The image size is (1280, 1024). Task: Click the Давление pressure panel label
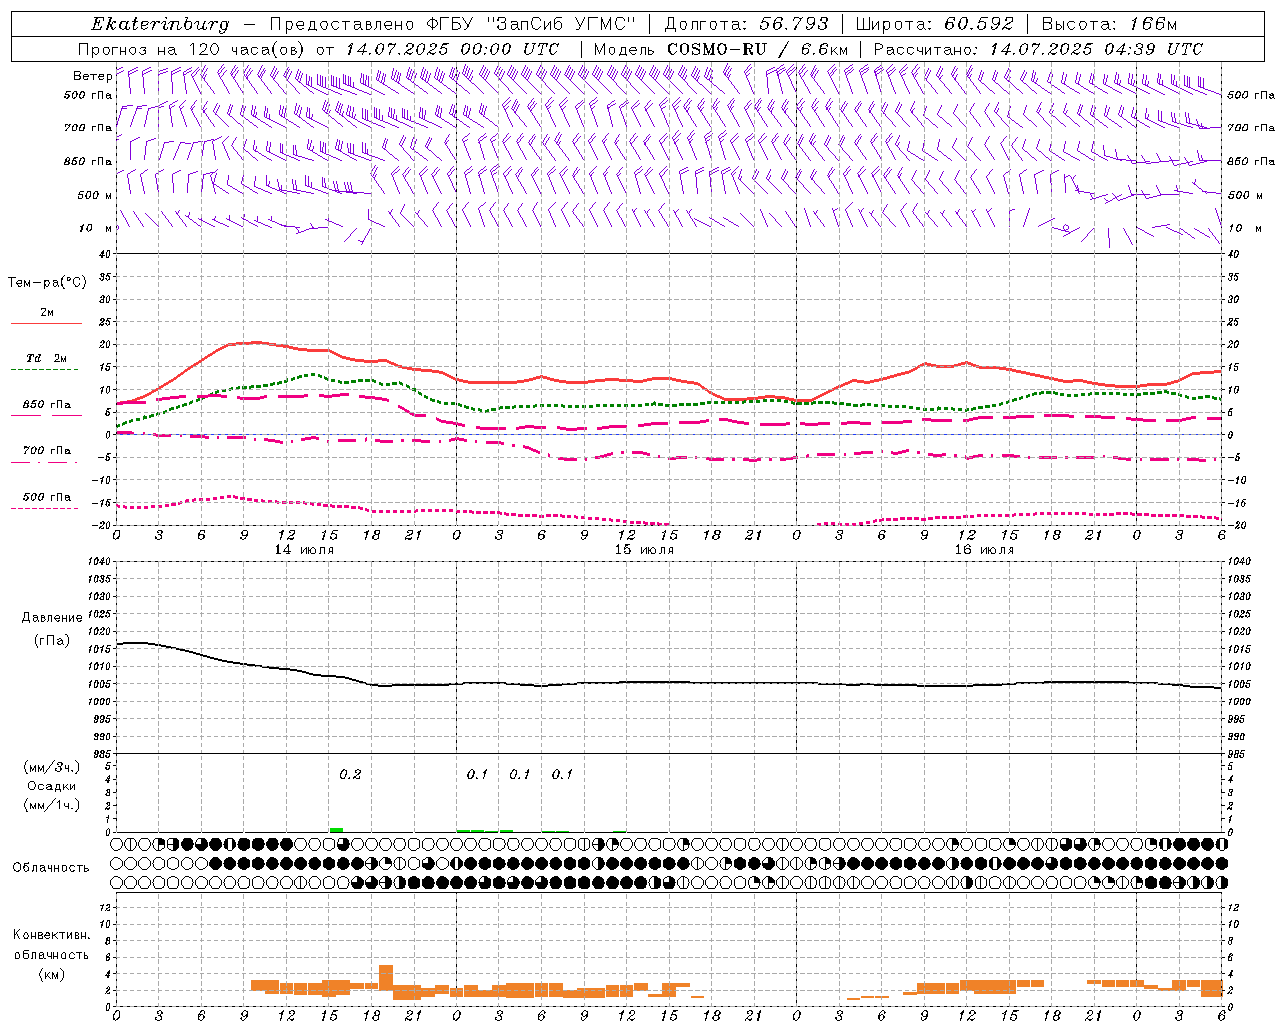point(52,618)
